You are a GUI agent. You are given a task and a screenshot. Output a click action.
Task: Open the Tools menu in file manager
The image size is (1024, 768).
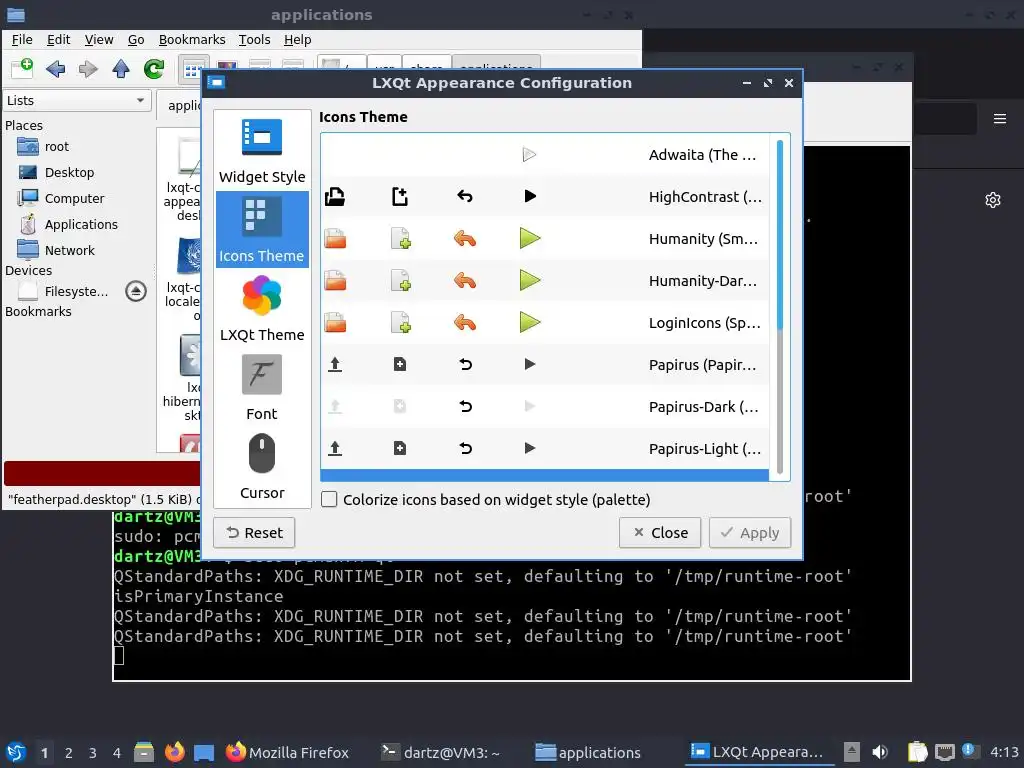click(x=254, y=40)
